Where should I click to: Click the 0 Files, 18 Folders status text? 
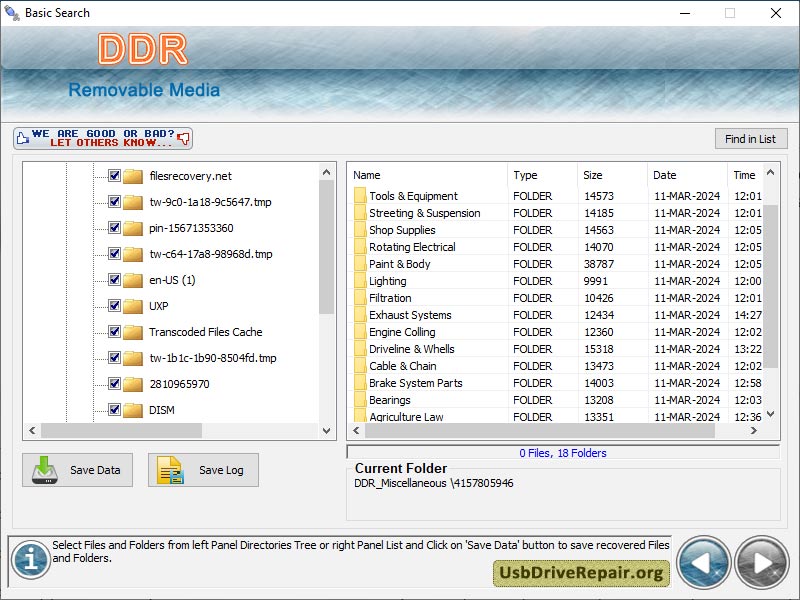coord(563,453)
